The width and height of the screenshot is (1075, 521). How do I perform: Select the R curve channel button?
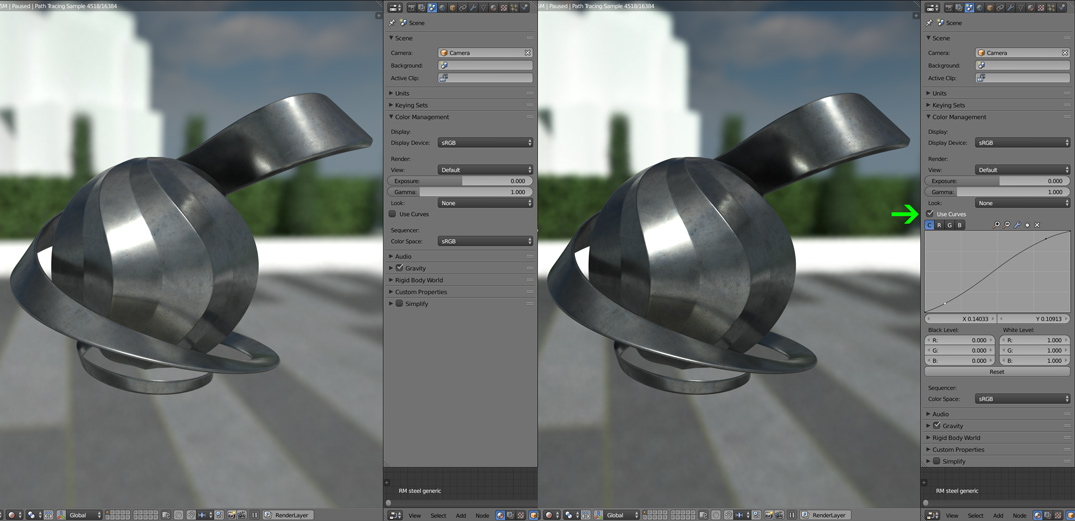pyautogui.click(x=939, y=225)
